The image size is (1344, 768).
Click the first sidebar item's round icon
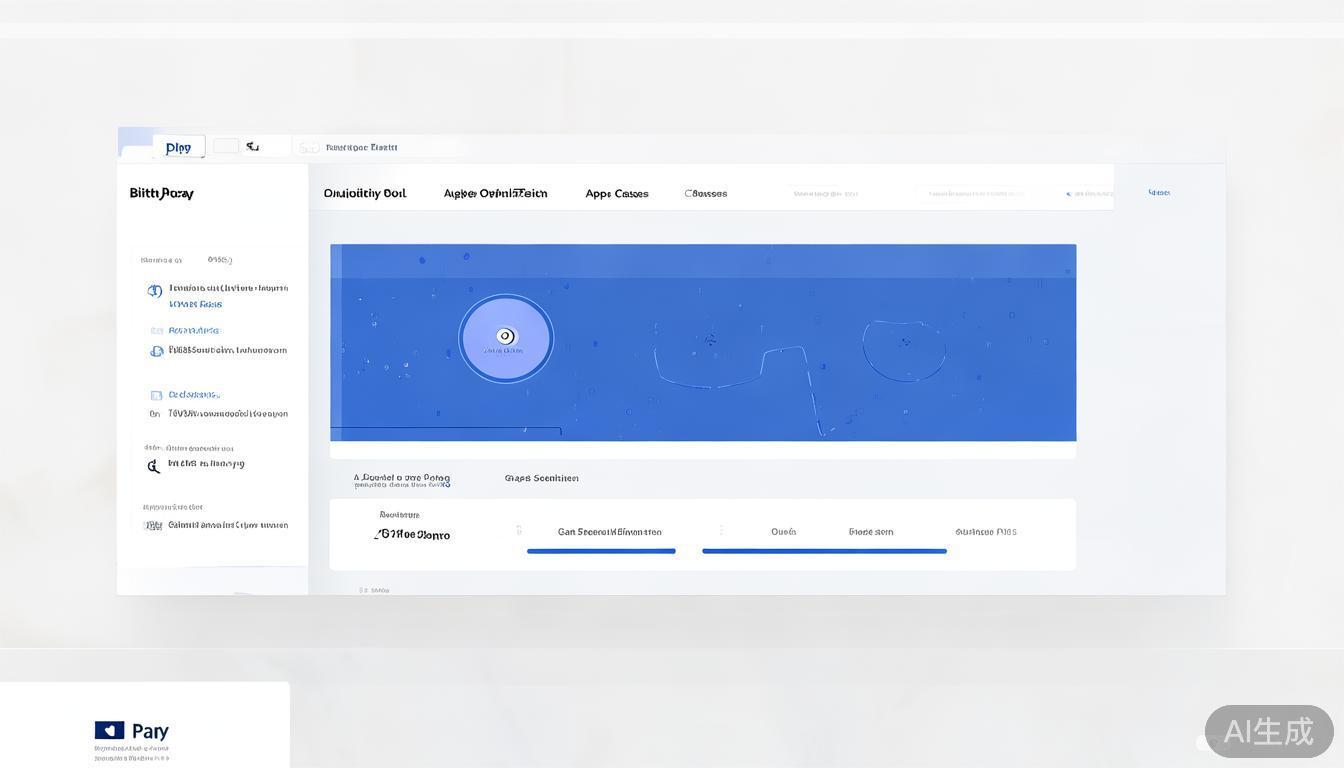(155, 291)
